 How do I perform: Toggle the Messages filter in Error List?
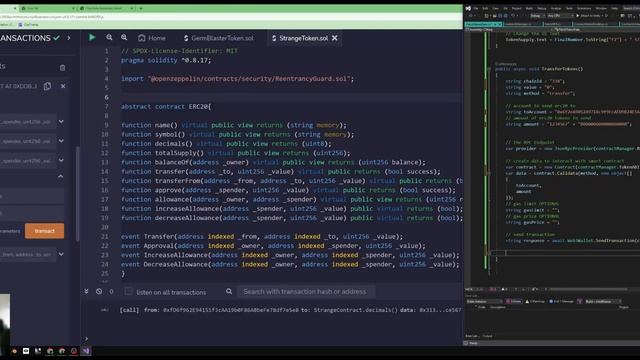click(x=561, y=301)
